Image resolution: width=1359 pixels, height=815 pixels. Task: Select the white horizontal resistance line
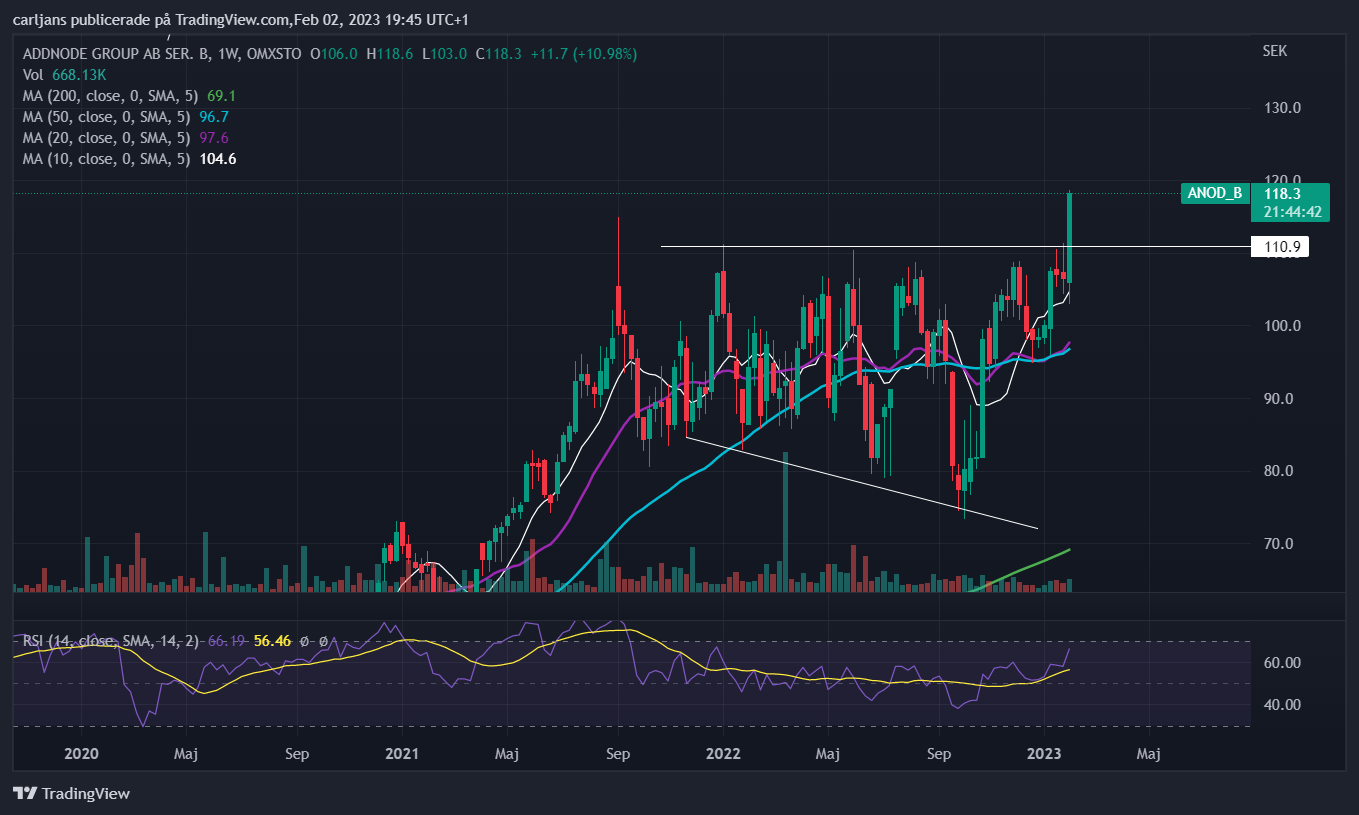click(955, 246)
